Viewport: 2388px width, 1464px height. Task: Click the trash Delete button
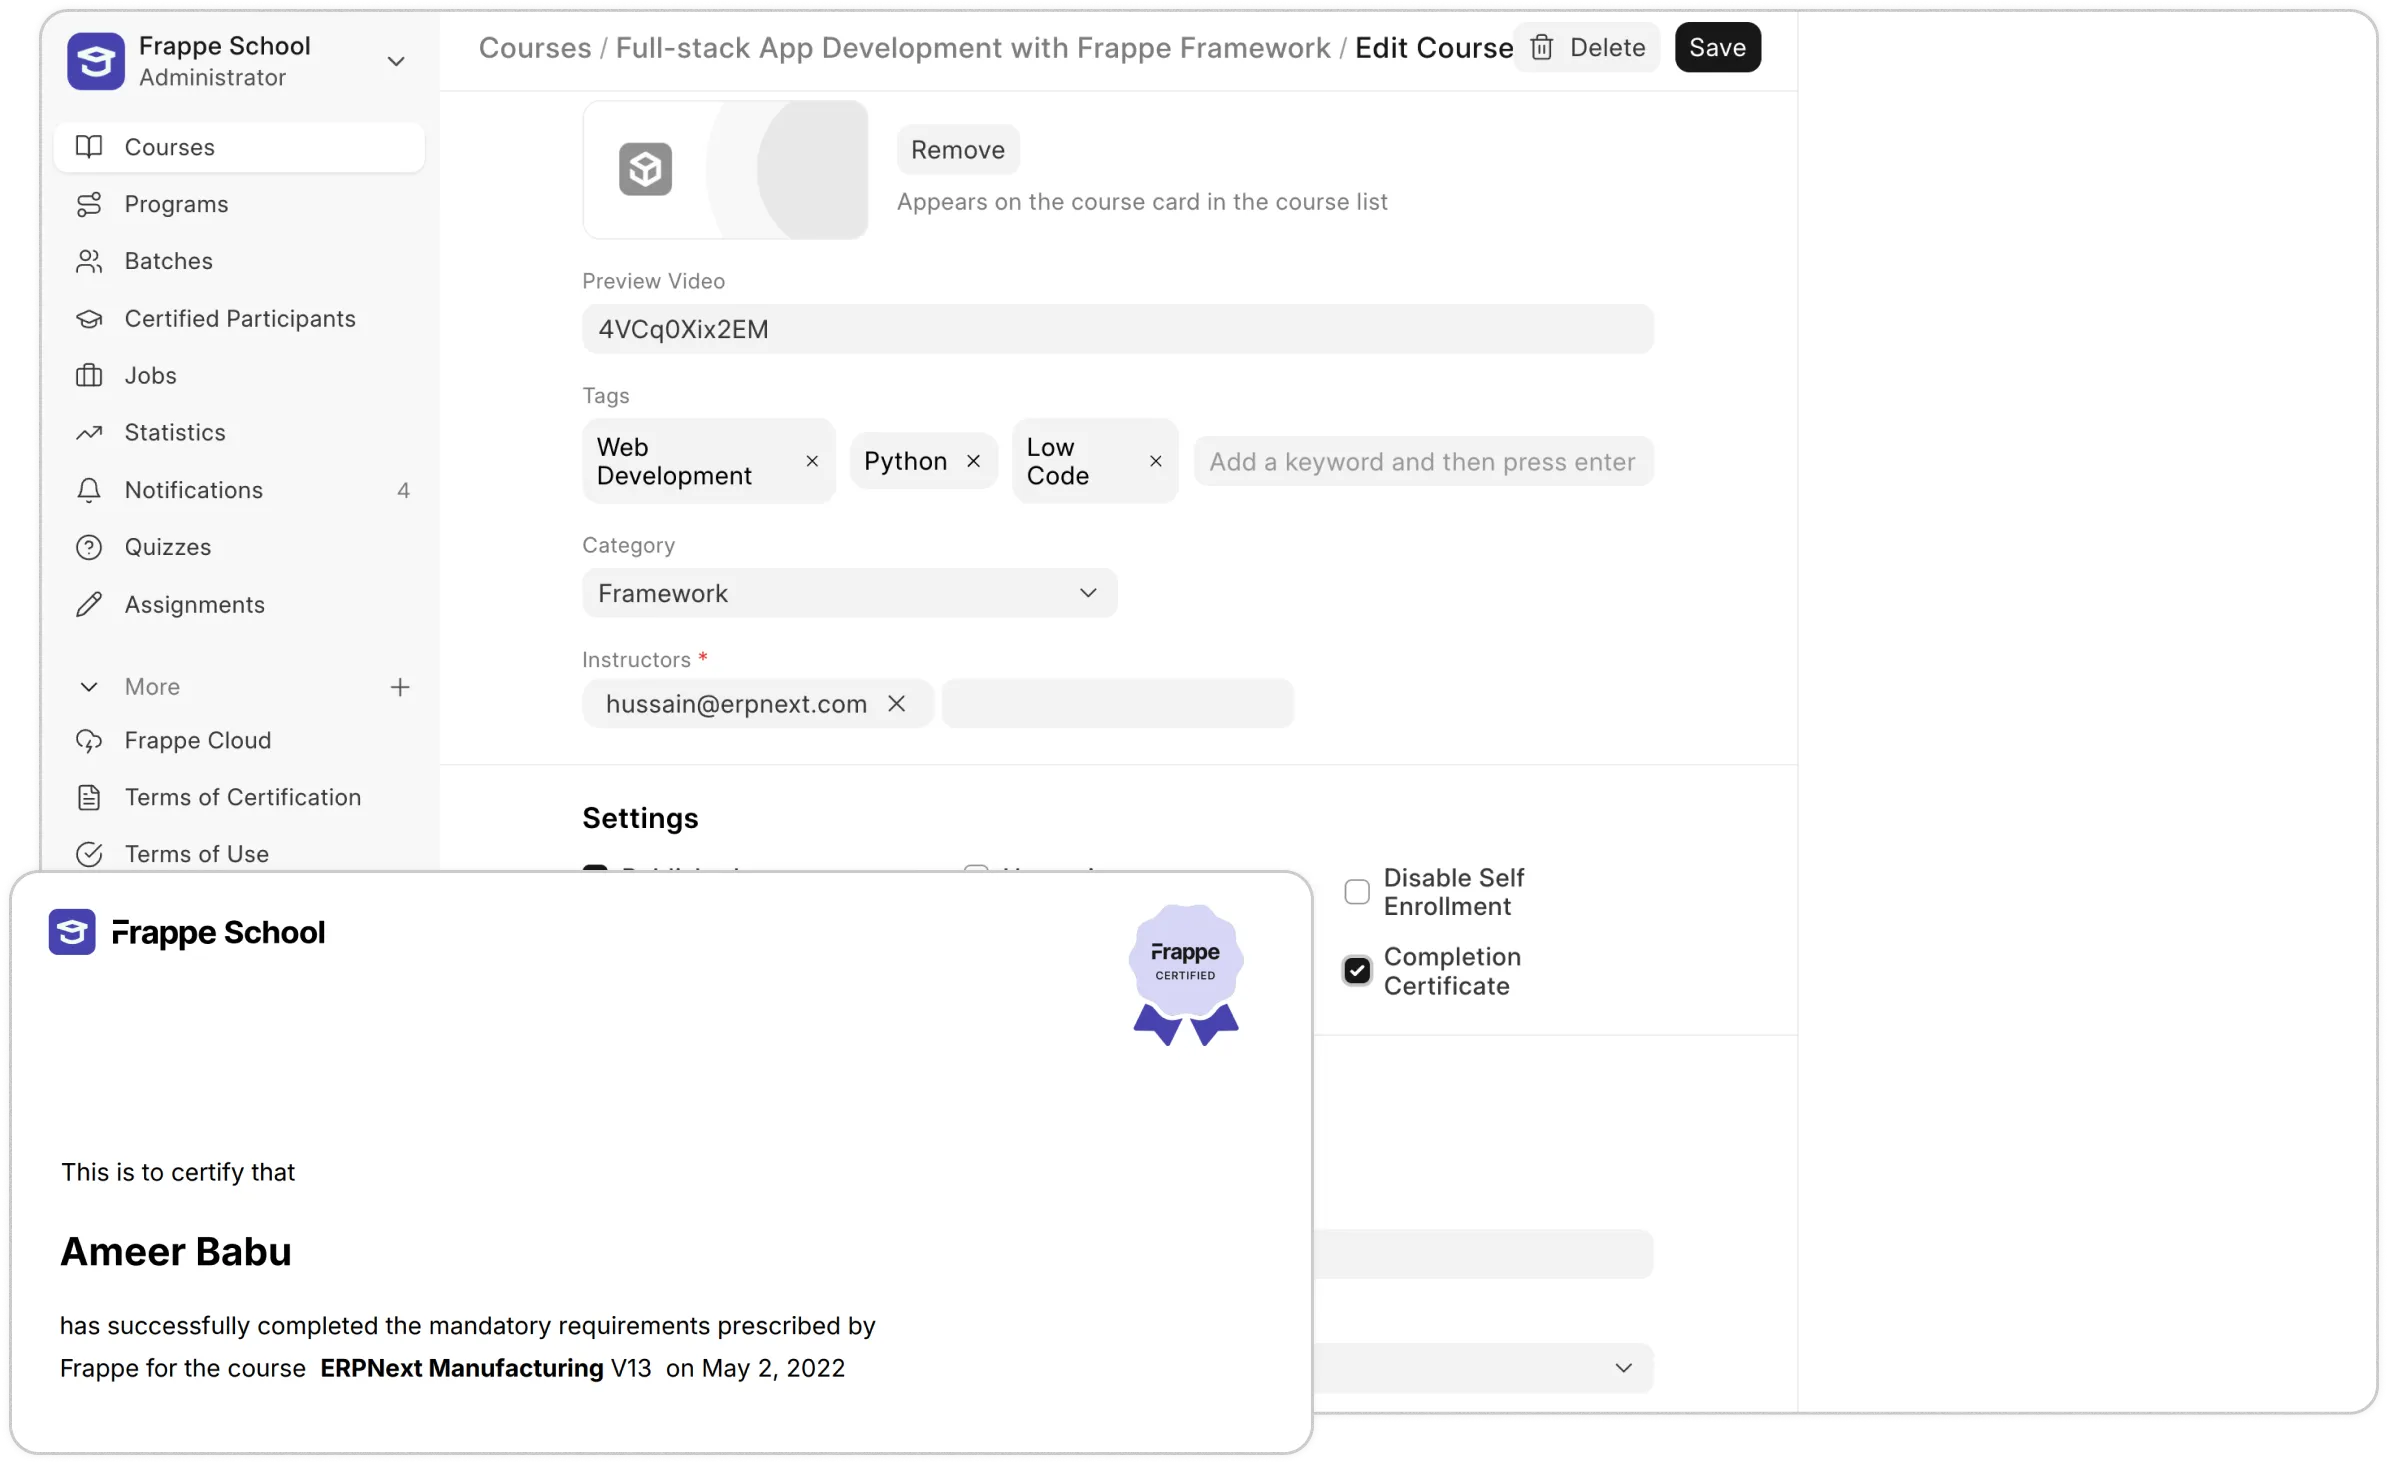pos(1586,47)
